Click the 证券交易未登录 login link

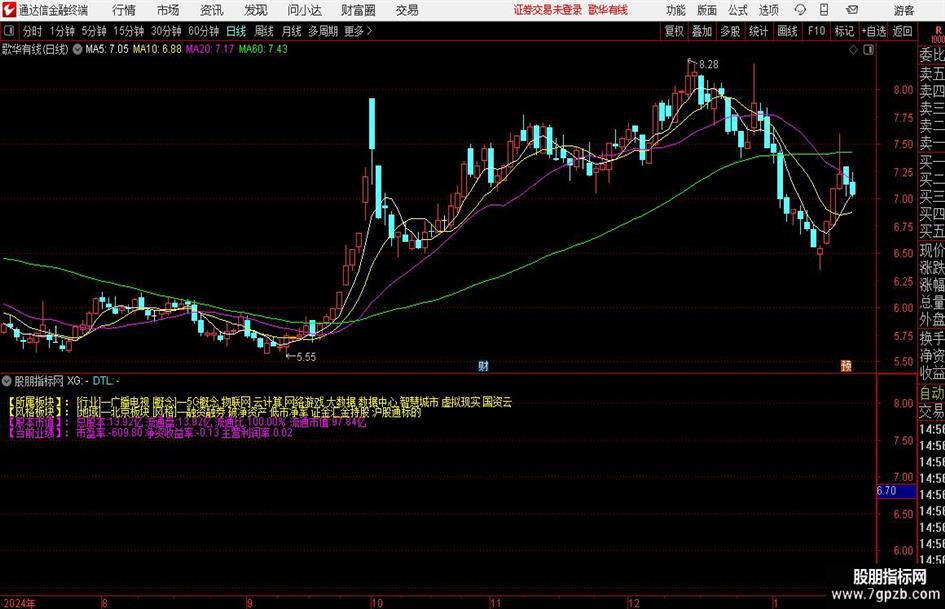(548, 10)
